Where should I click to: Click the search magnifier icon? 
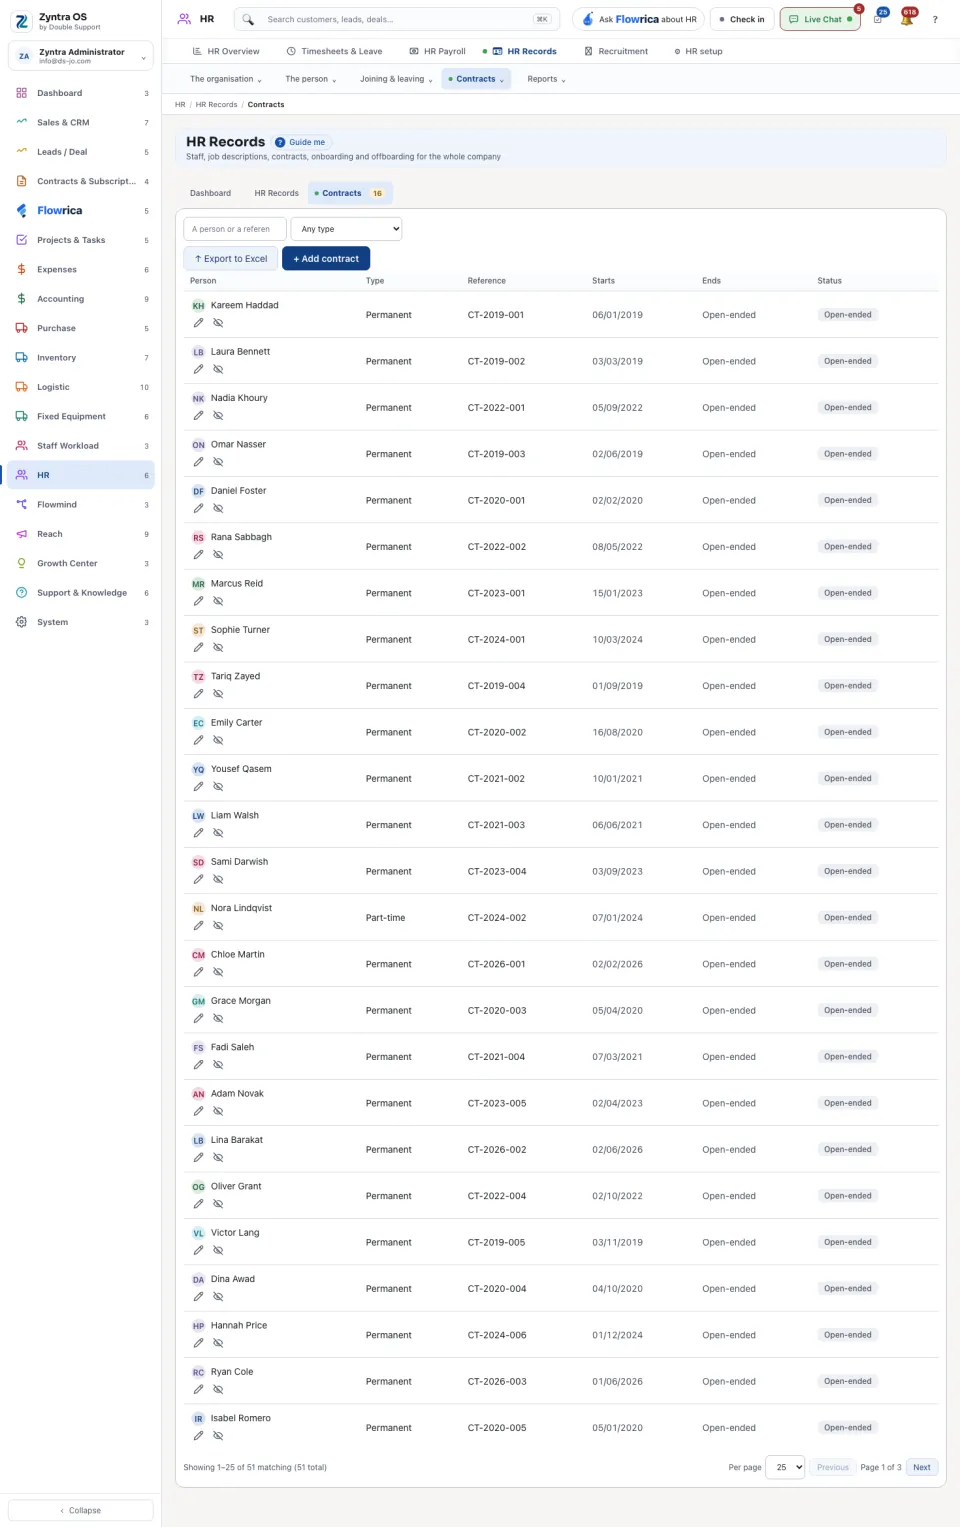248,19
